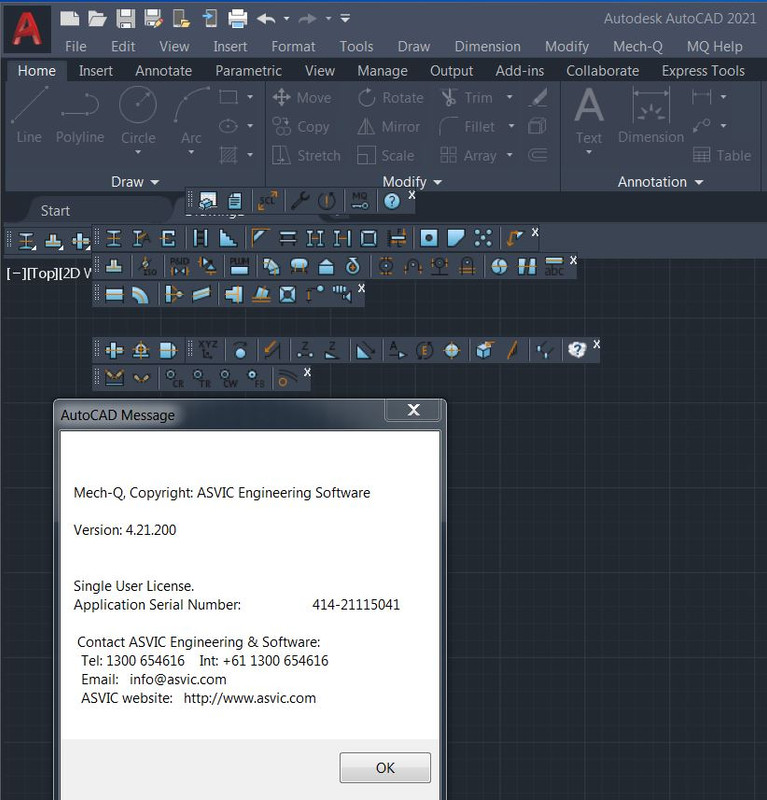The height and width of the screenshot is (800, 767).
Task: Click the Move tool button
Action: (x=302, y=97)
